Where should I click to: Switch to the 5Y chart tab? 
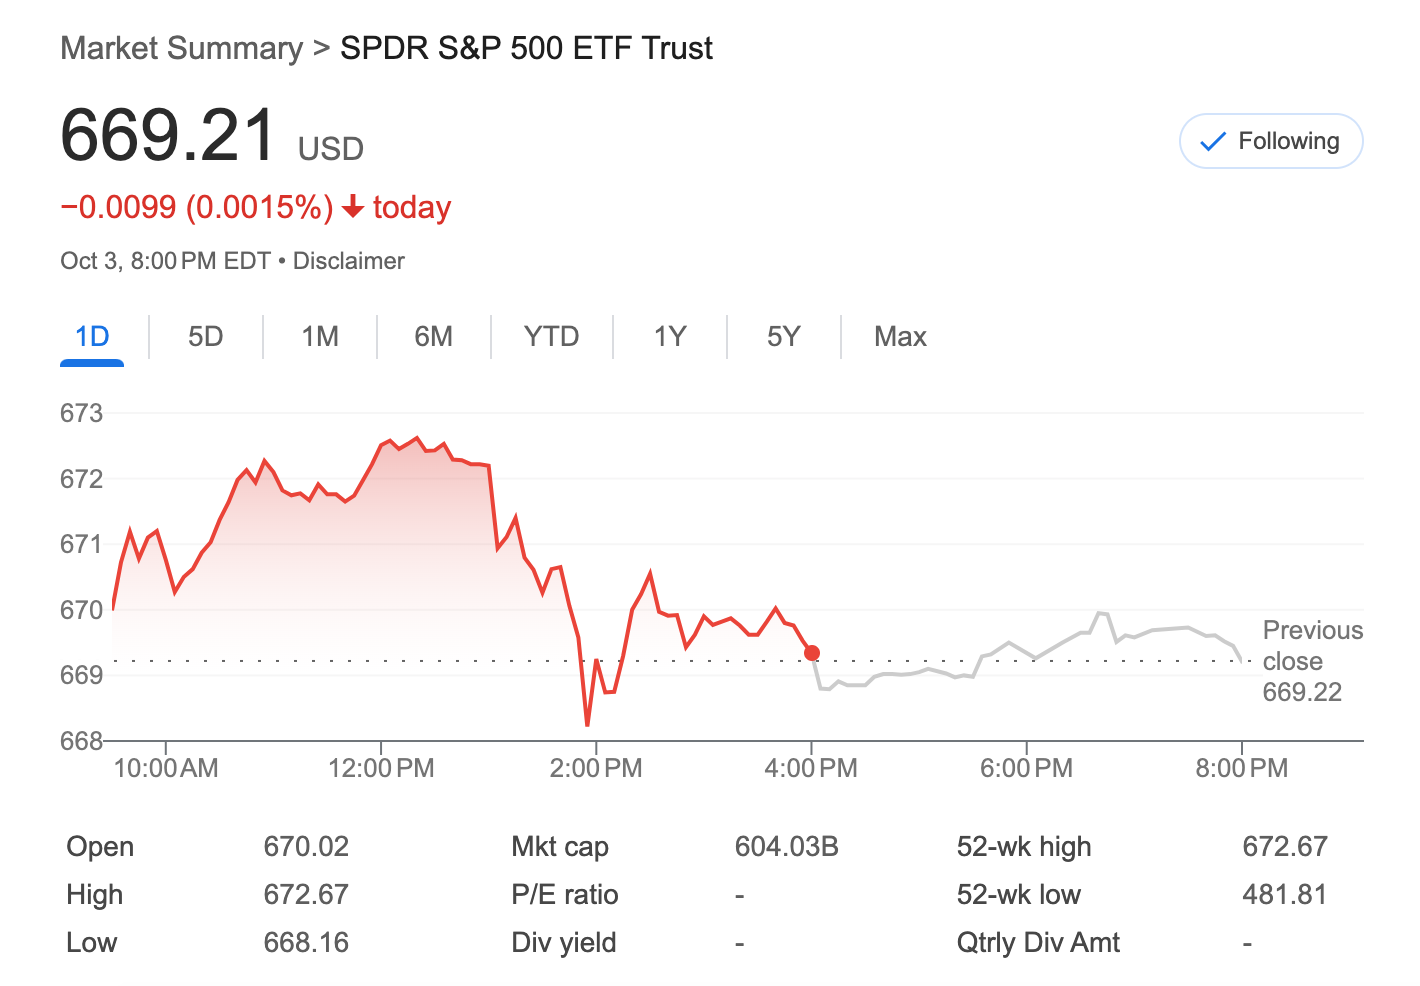pyautogui.click(x=784, y=337)
